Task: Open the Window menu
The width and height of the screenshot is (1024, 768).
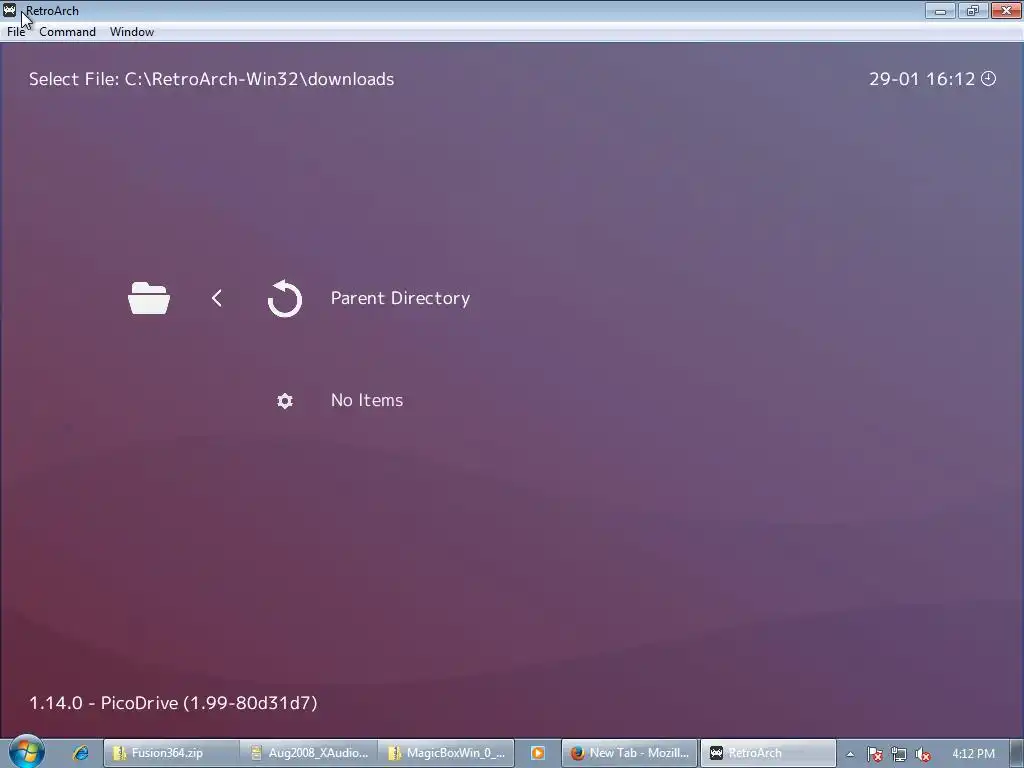Action: point(132,32)
